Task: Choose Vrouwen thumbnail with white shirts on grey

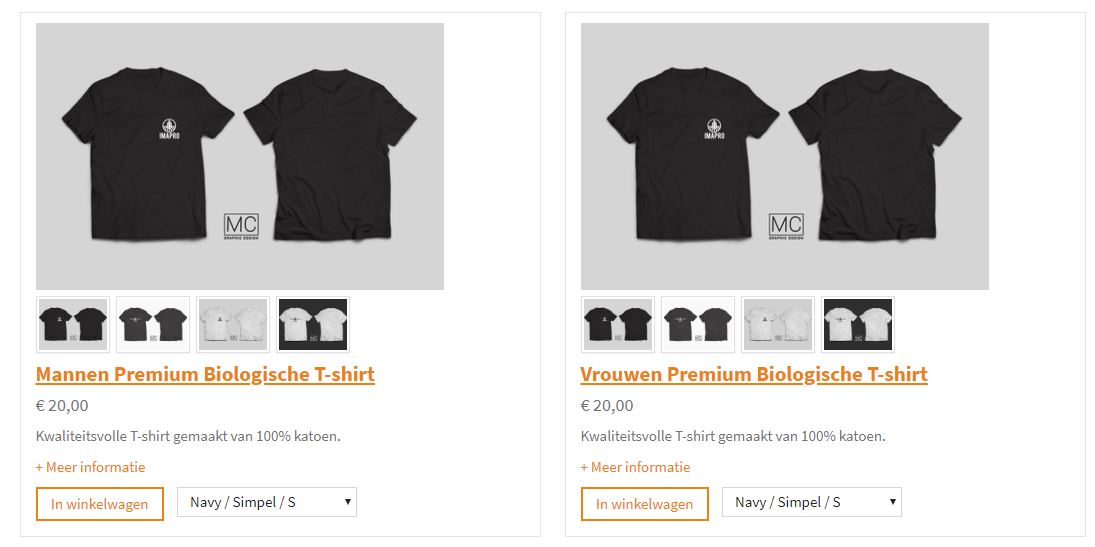Action: 778,325
